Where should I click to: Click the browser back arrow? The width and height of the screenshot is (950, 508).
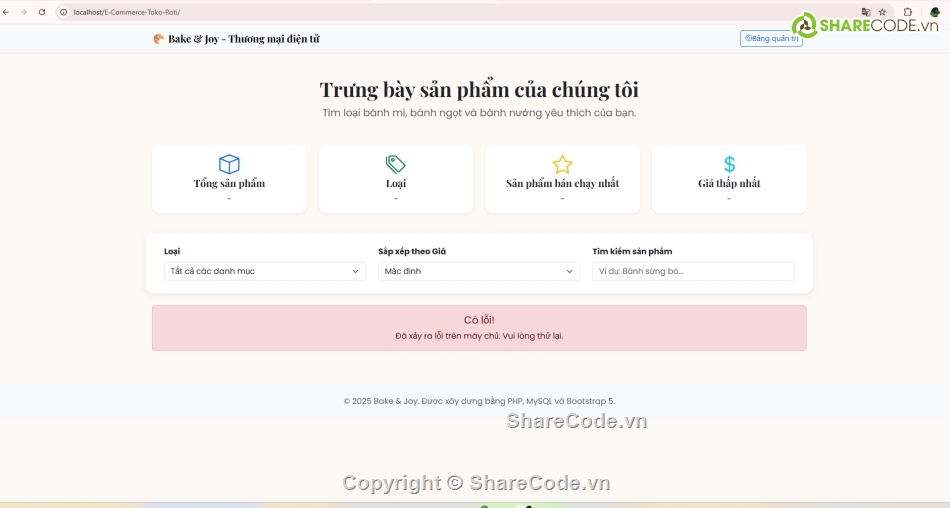(6, 12)
